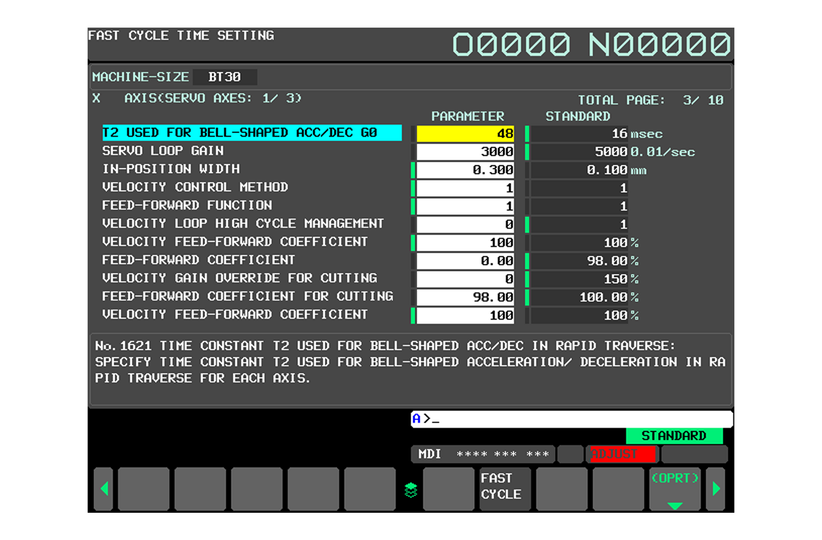Click the FEED-FORWARD COEFFICIENT value 0.00
The width and height of the screenshot is (822, 540).
465,260
